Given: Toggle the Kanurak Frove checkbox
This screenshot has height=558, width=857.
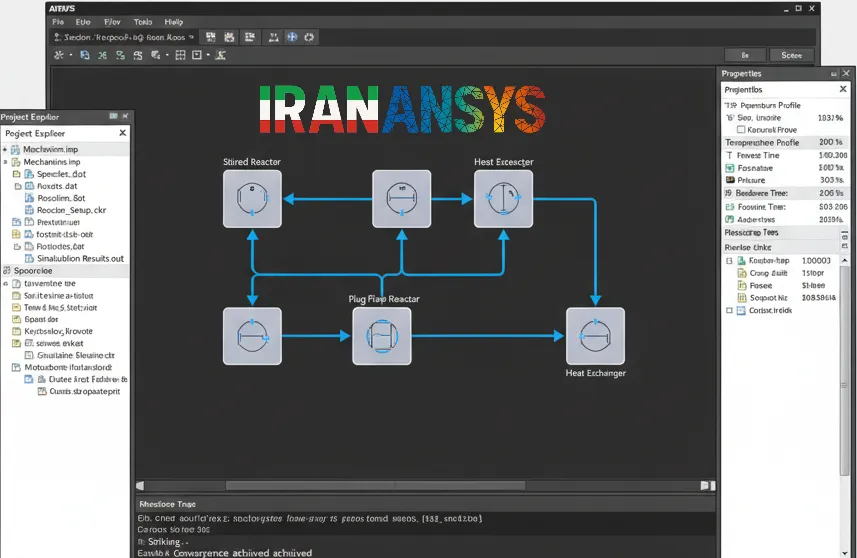Looking at the screenshot, I should pos(741,130).
